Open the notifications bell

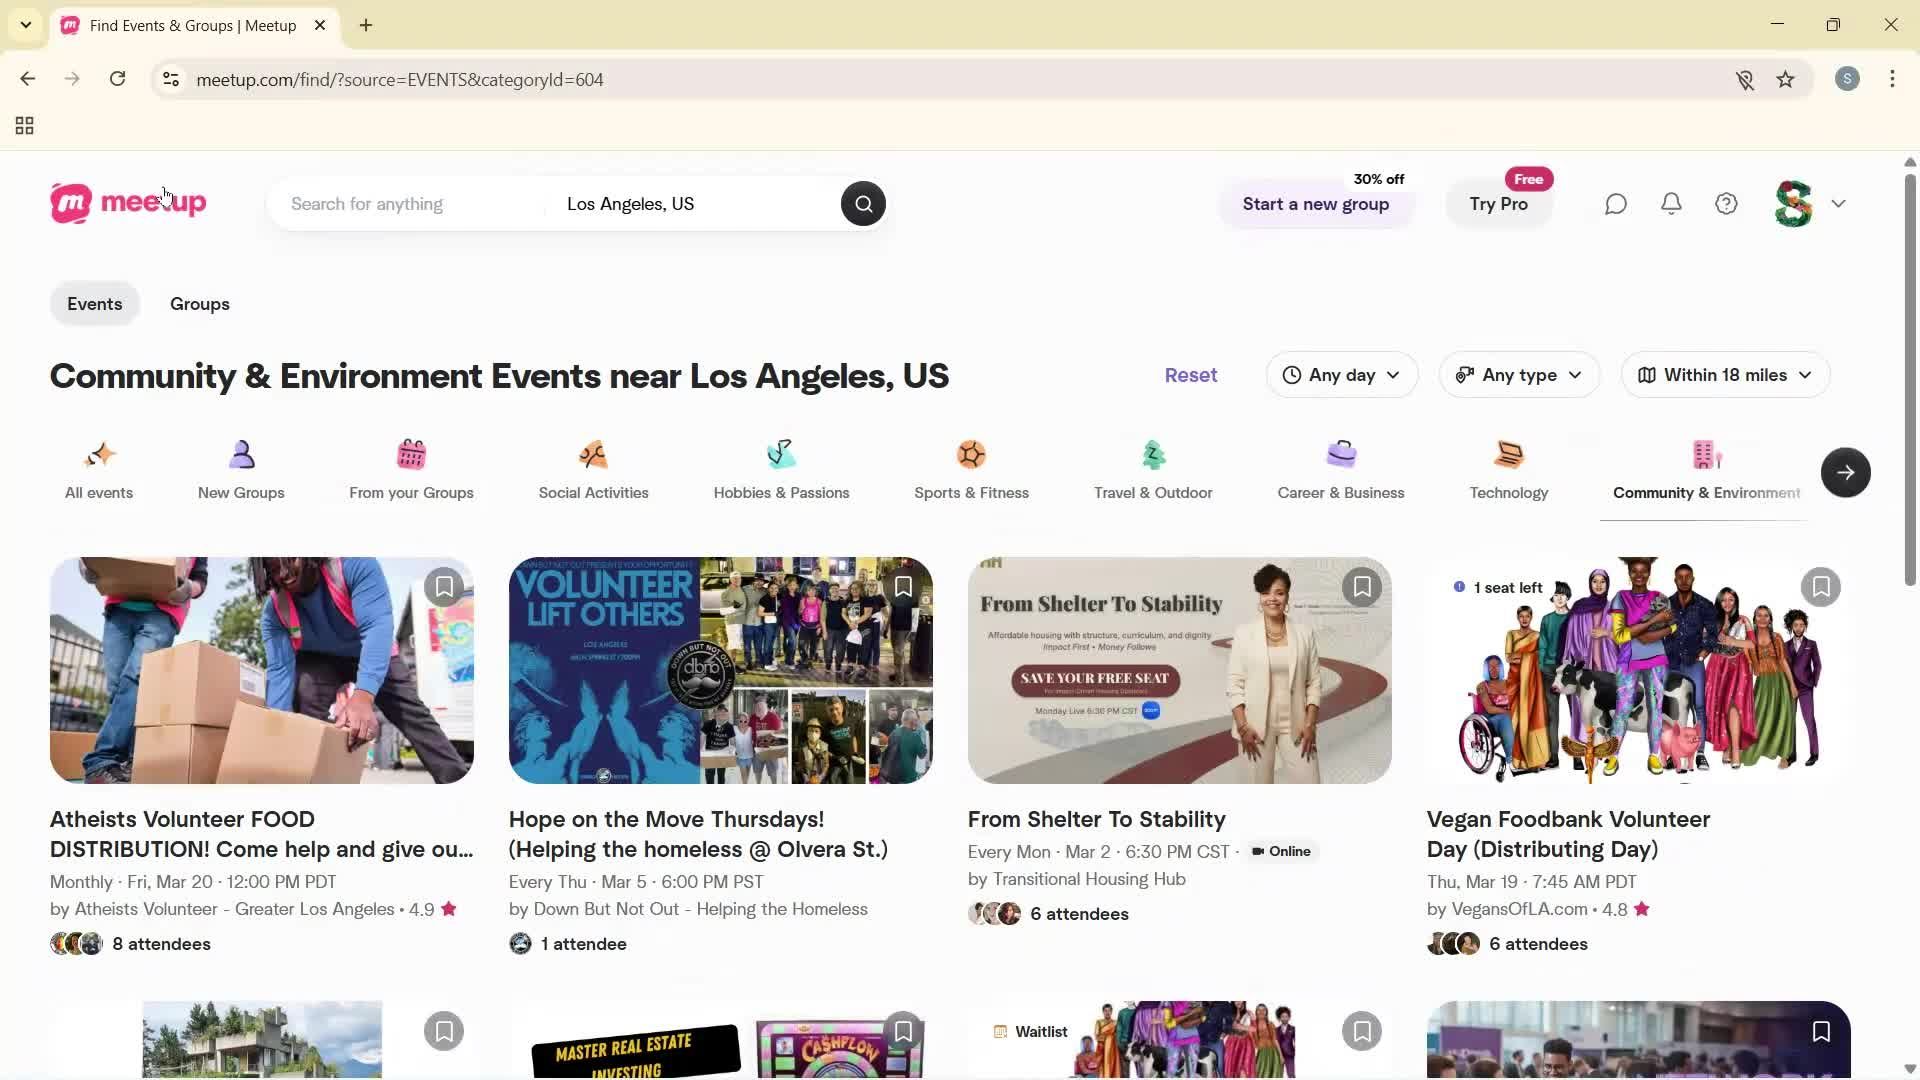(x=1671, y=203)
